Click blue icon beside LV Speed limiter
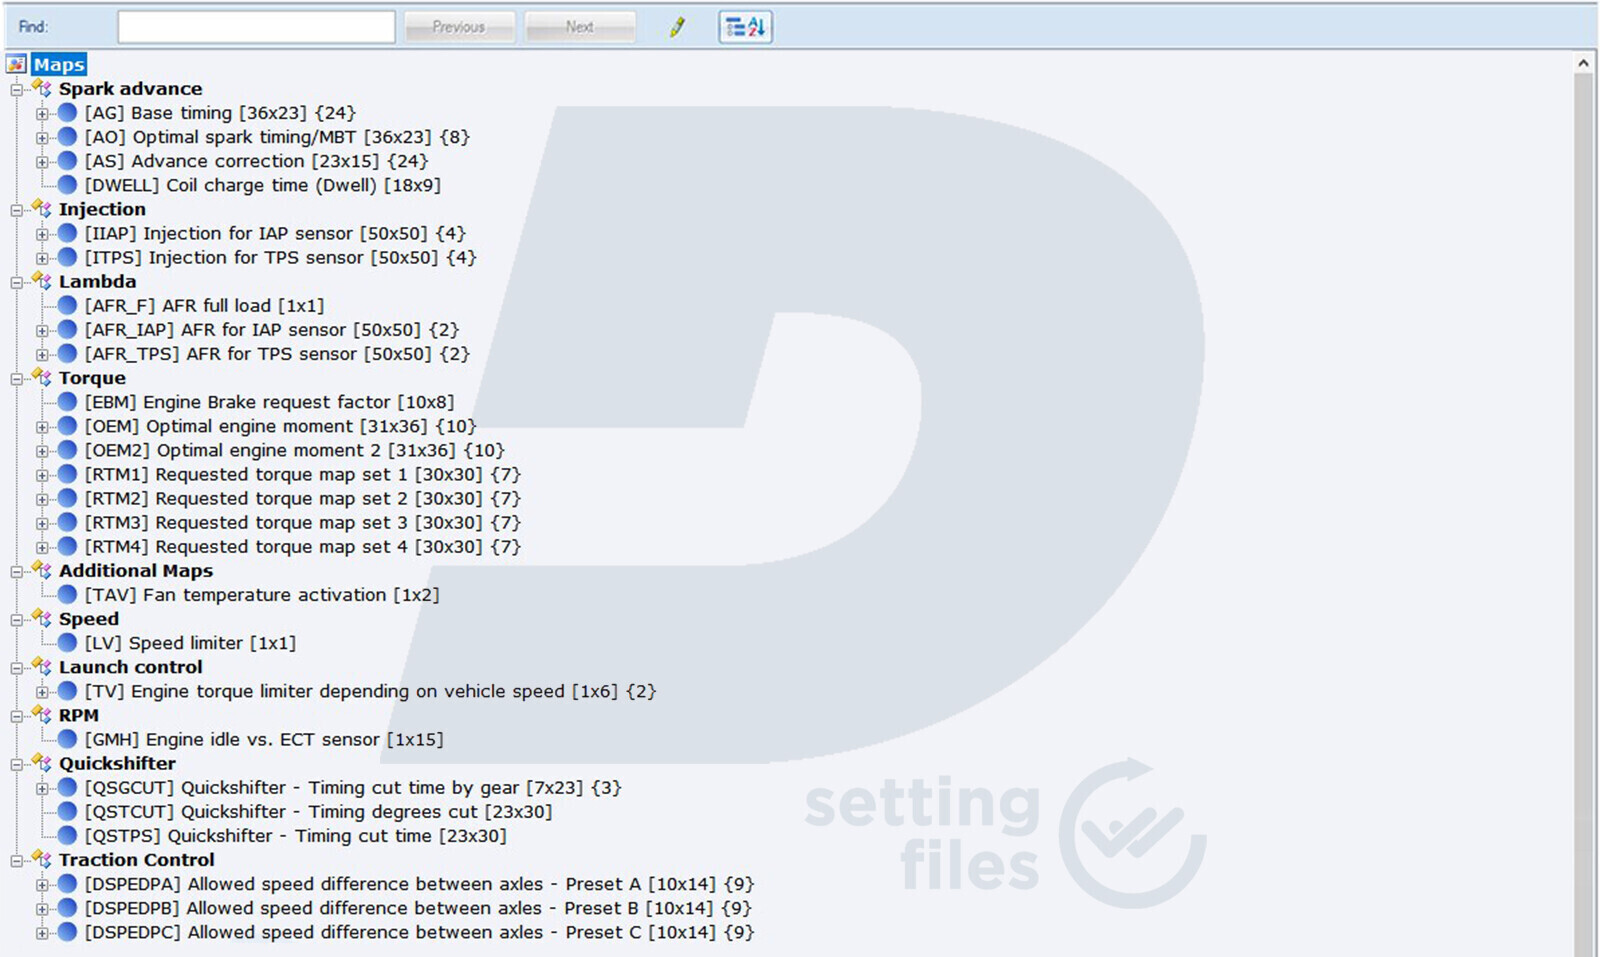The image size is (1600, 957). [67, 643]
